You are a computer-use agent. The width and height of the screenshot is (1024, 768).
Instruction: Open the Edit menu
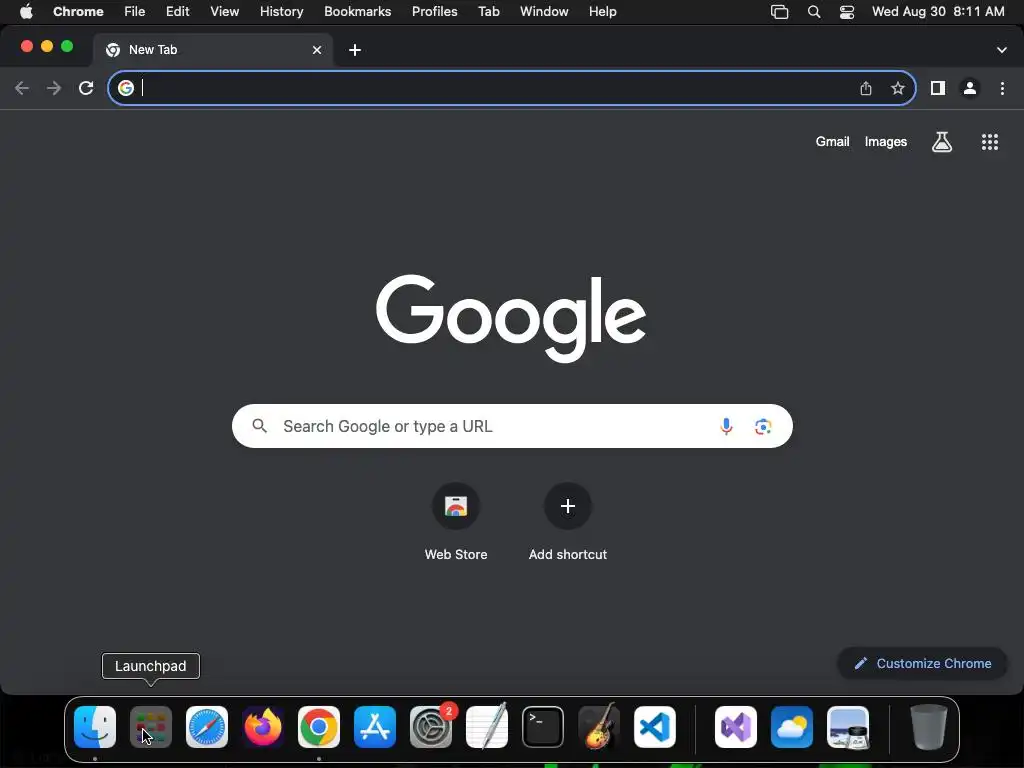(x=178, y=12)
